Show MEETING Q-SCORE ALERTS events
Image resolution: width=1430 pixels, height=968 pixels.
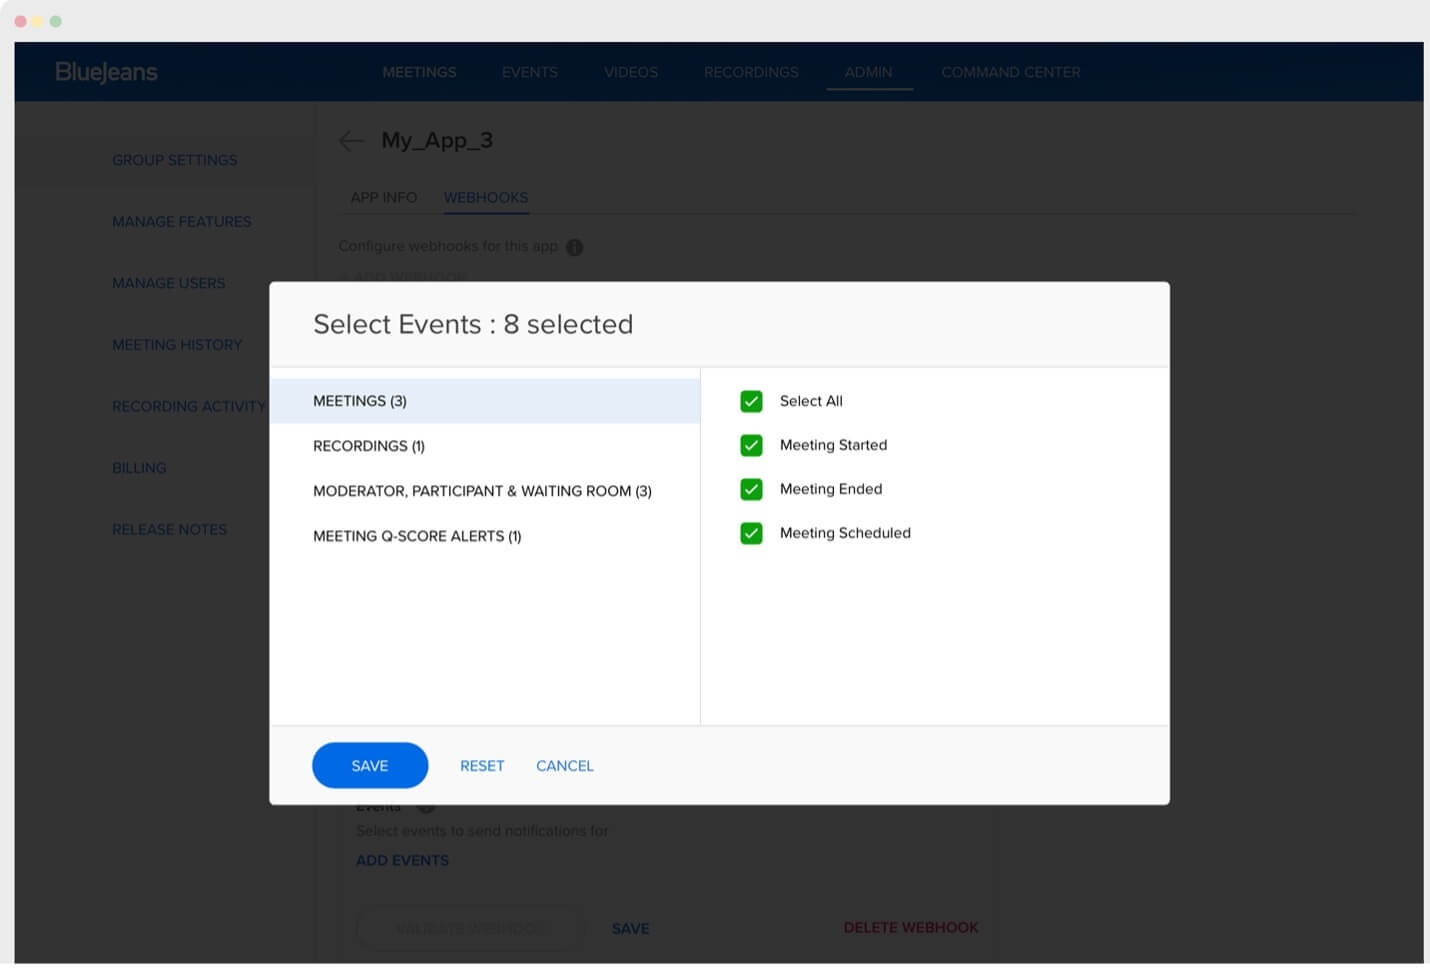point(417,536)
